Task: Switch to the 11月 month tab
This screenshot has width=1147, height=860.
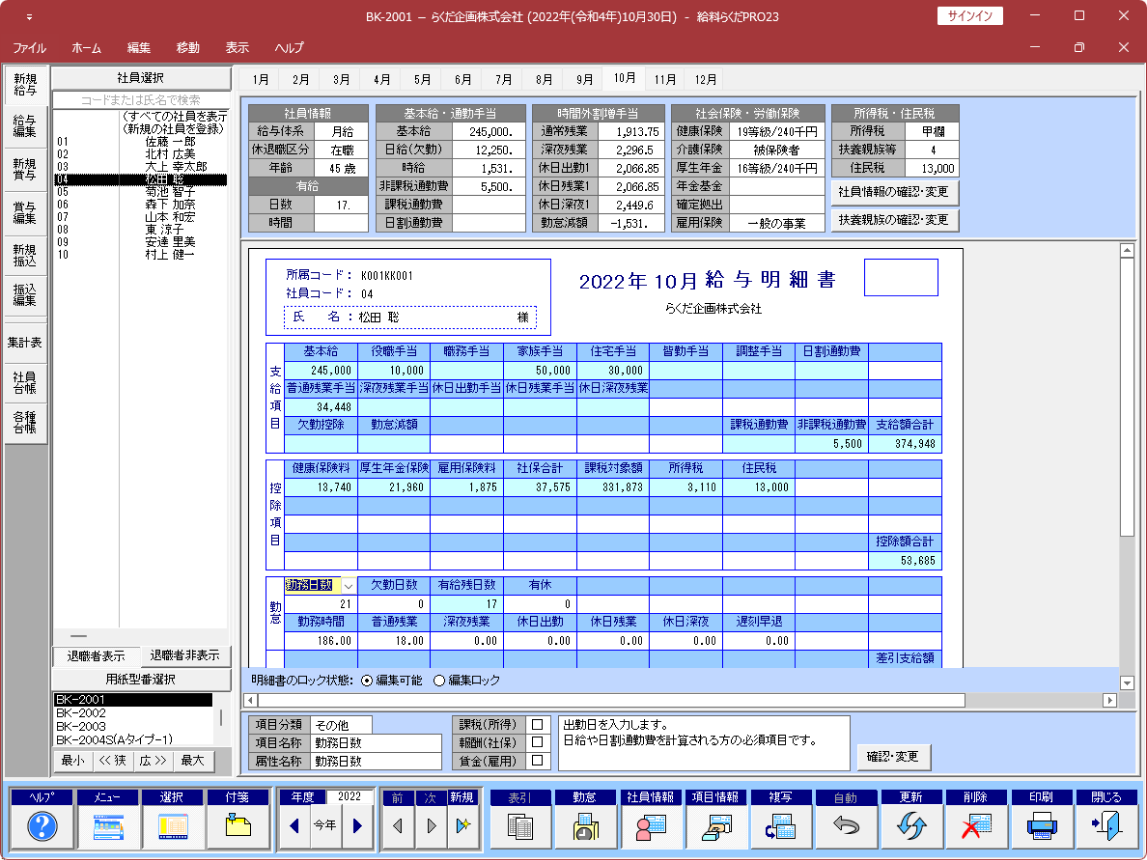Action: (665, 80)
